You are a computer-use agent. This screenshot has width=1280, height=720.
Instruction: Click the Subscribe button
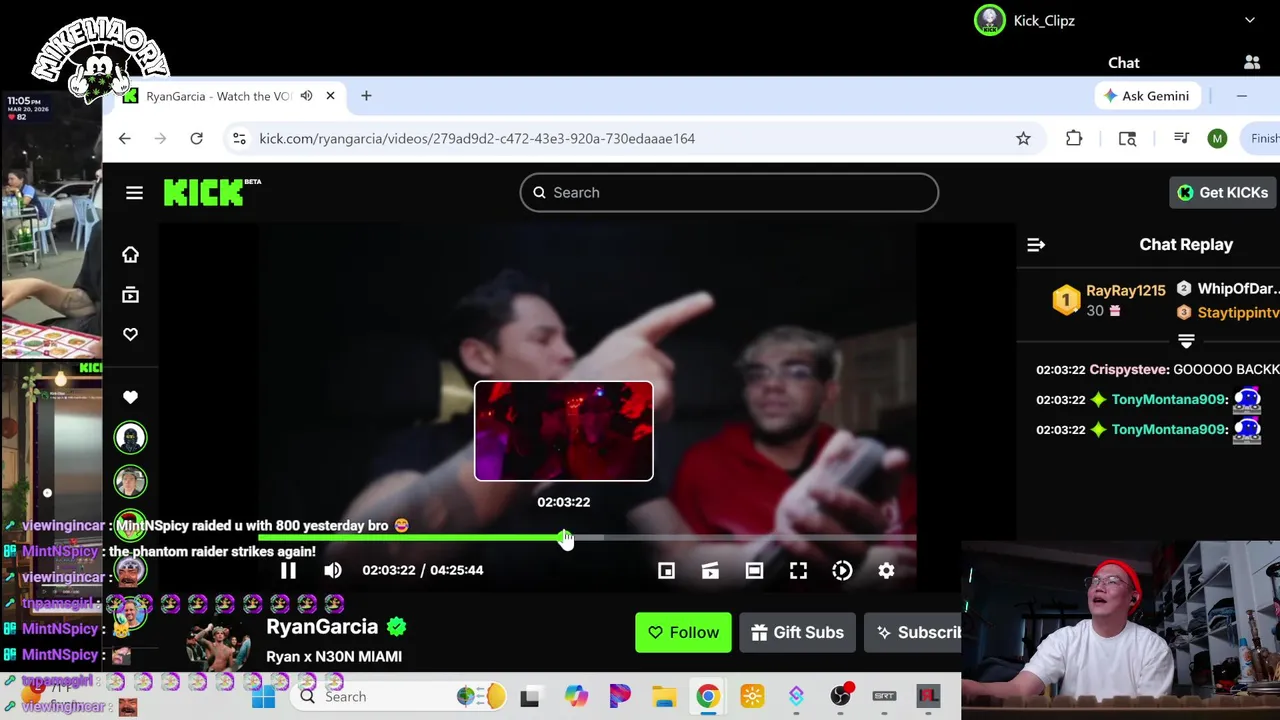click(x=914, y=632)
